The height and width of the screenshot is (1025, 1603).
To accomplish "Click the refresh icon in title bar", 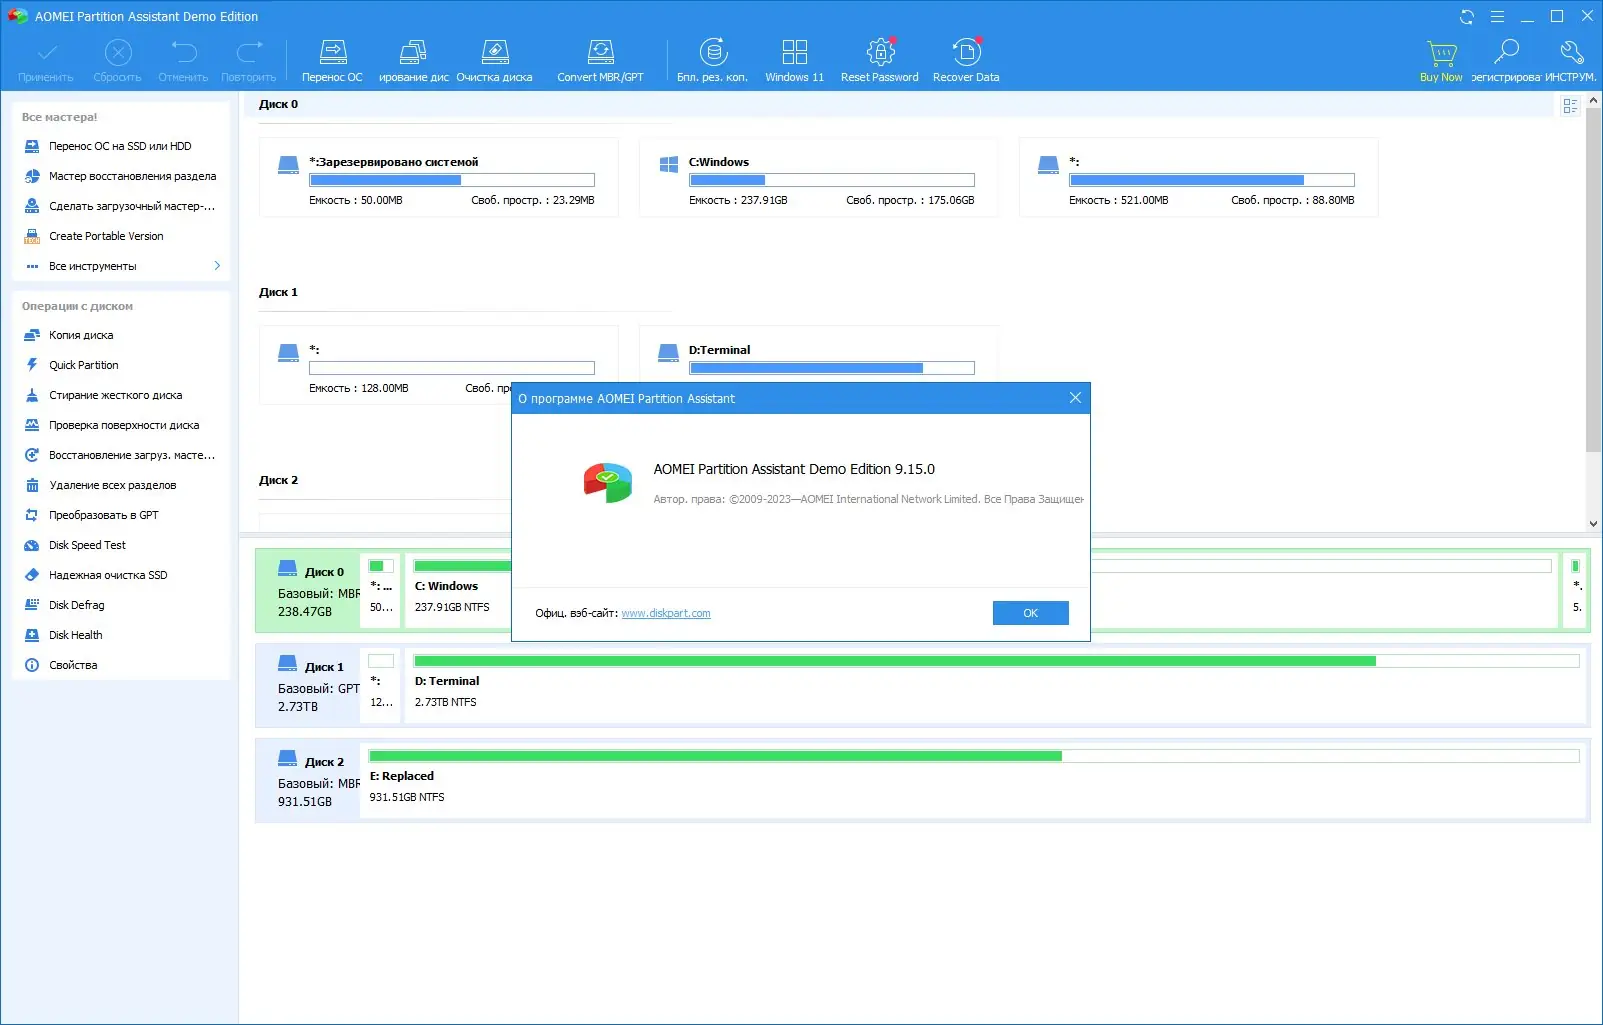I will [1467, 16].
